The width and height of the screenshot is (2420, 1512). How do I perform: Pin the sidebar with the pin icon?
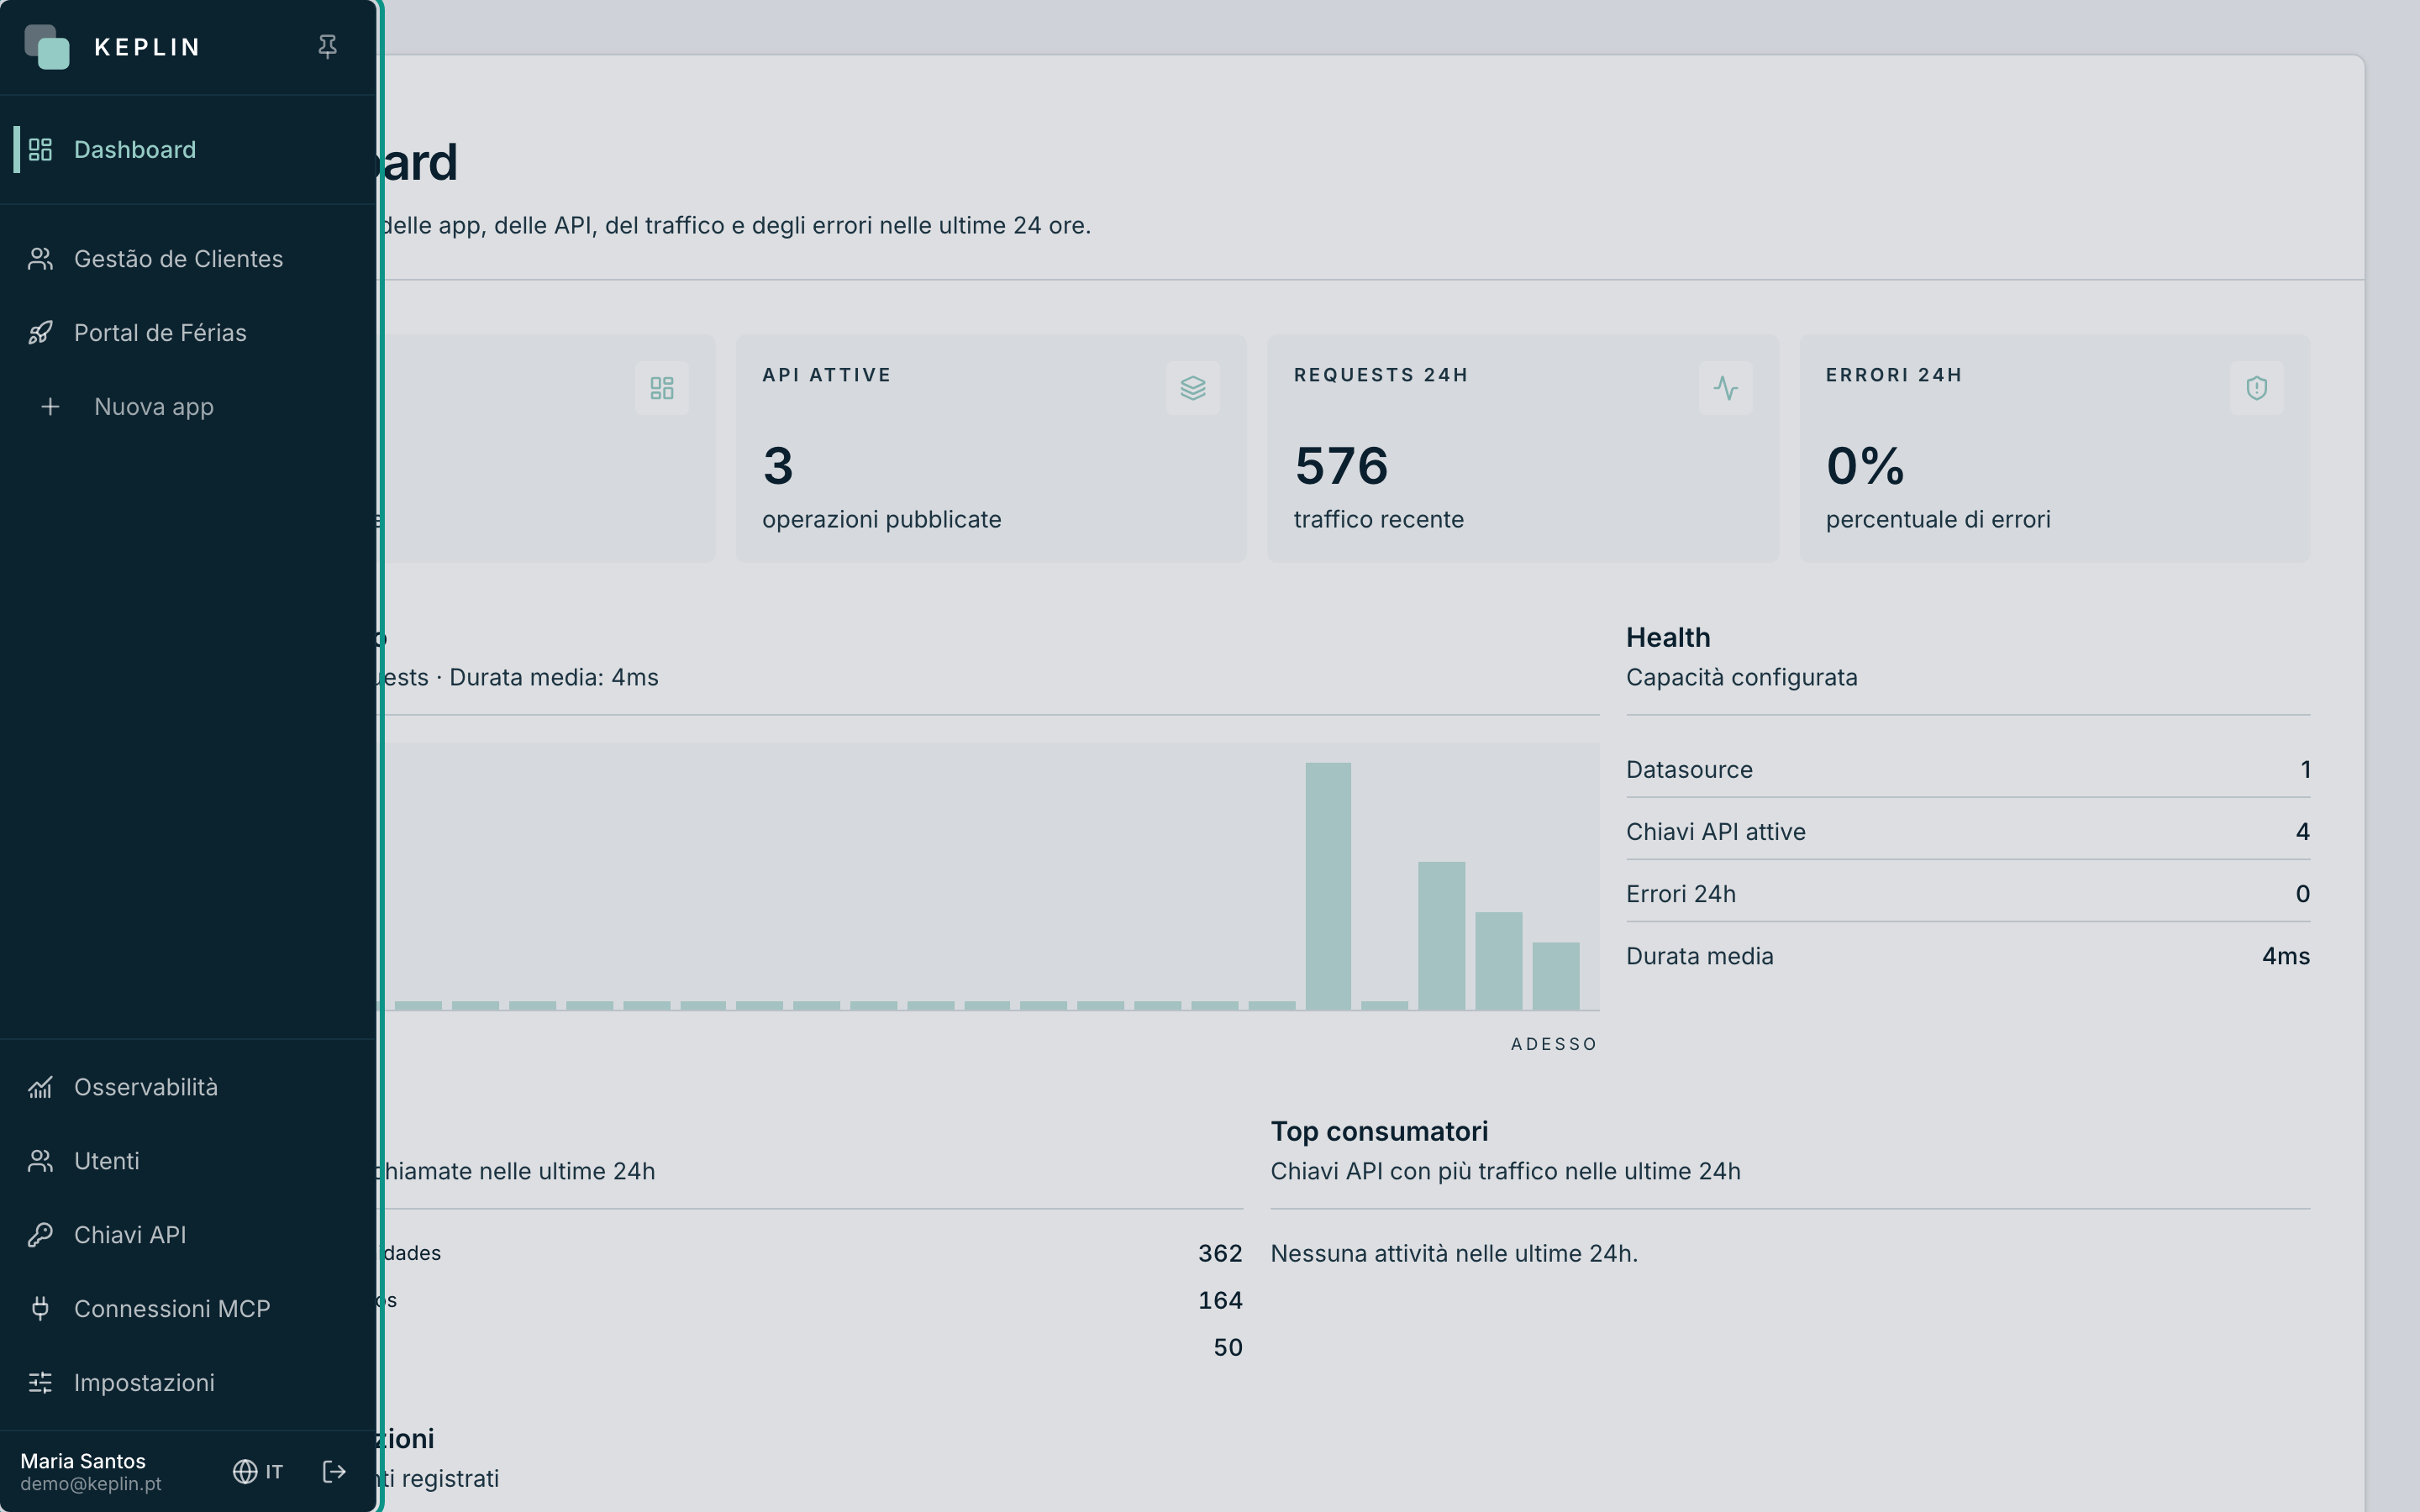(327, 47)
